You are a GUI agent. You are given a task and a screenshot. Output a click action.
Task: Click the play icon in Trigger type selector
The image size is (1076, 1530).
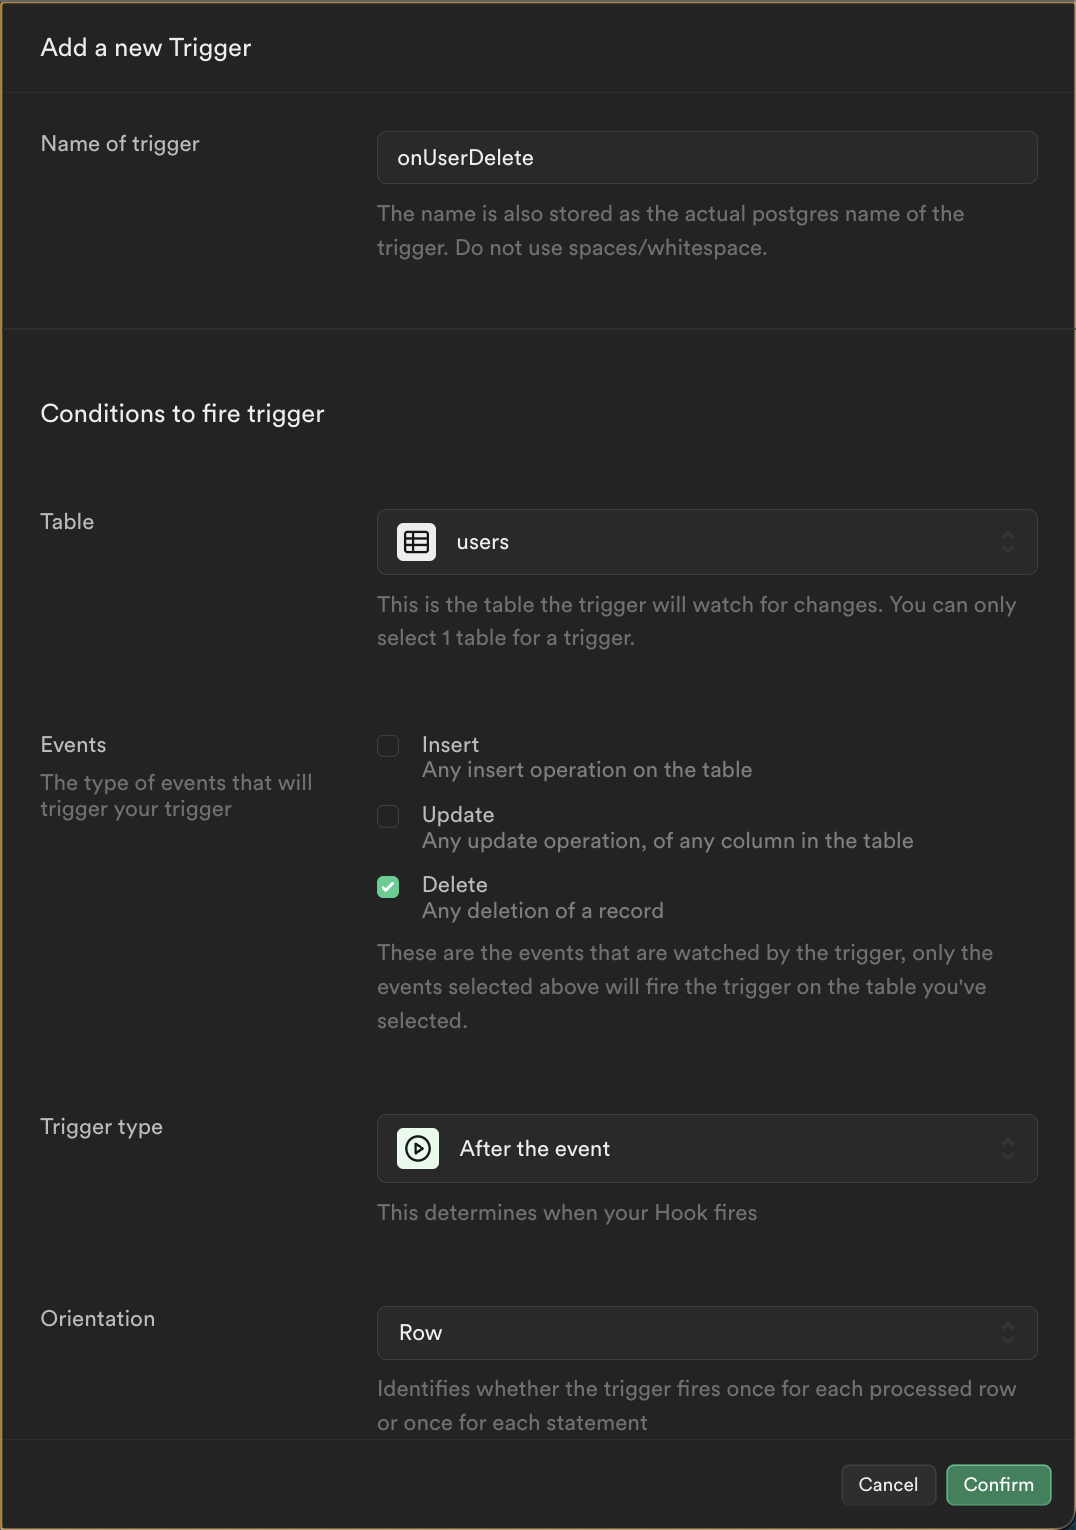[418, 1148]
